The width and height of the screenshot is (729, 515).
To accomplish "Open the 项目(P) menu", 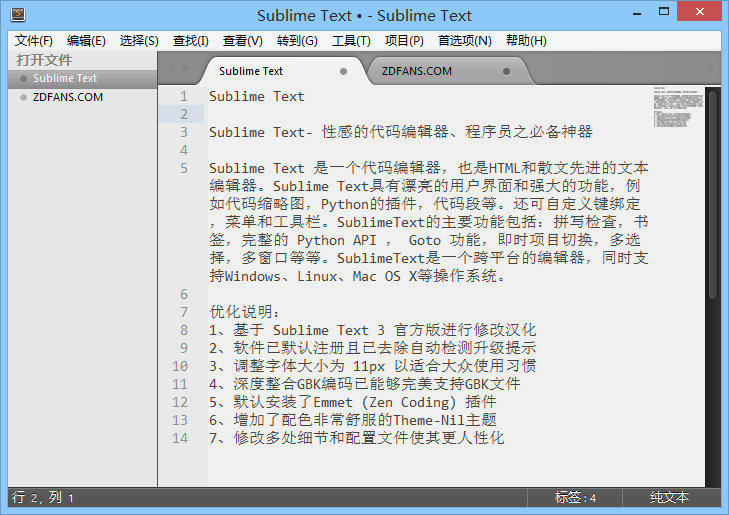I will click(x=404, y=41).
